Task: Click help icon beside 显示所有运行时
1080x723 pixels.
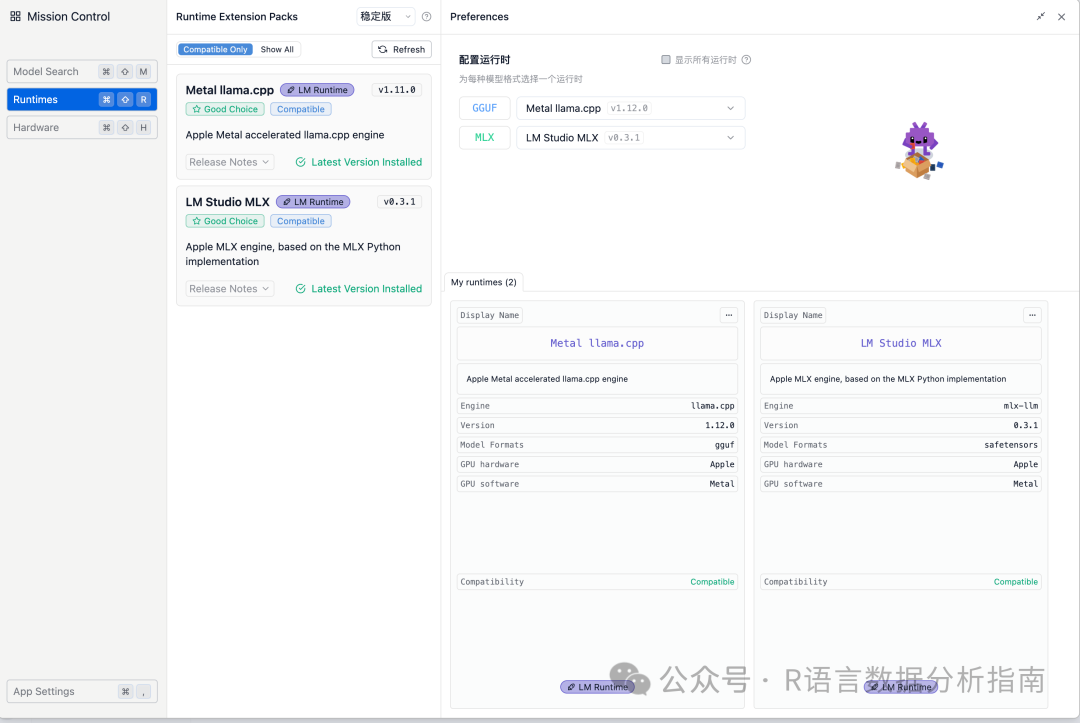Action: click(746, 60)
